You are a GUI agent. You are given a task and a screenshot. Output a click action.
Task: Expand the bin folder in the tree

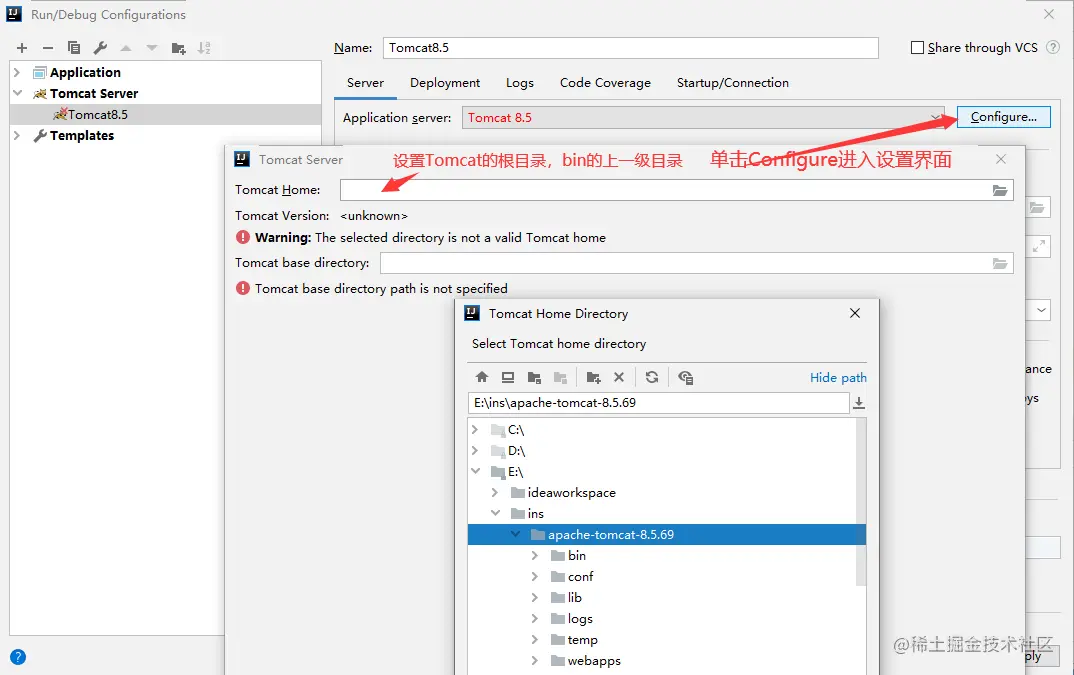click(535, 556)
